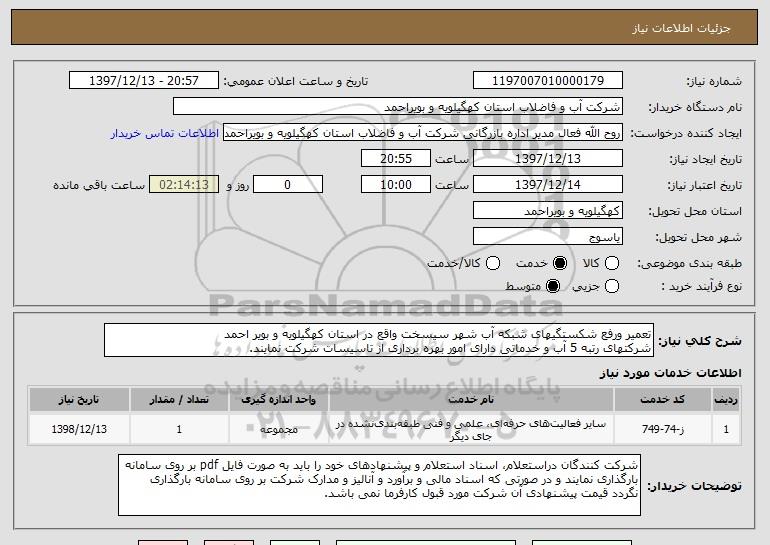This screenshot has height=545, width=770.
Task: Click the ردیف column header
Action: [x=726, y=400]
